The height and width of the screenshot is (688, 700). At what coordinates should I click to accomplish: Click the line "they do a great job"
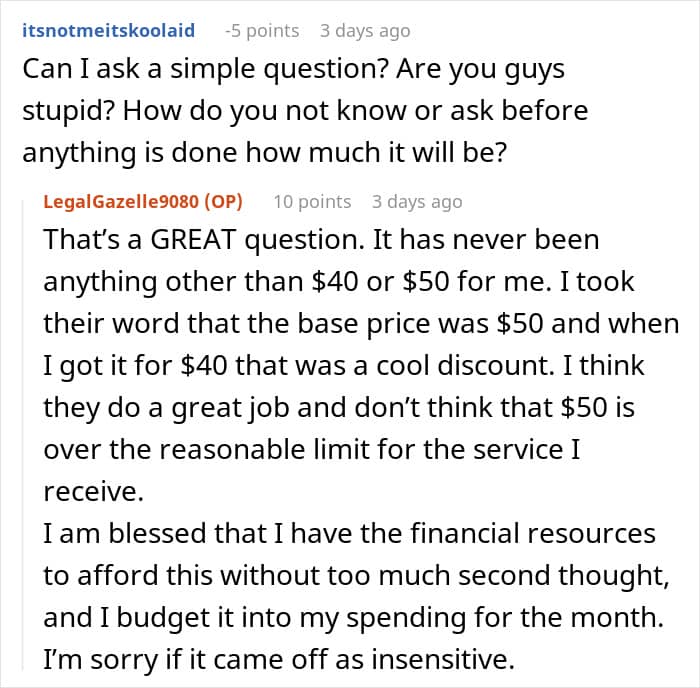(339, 408)
